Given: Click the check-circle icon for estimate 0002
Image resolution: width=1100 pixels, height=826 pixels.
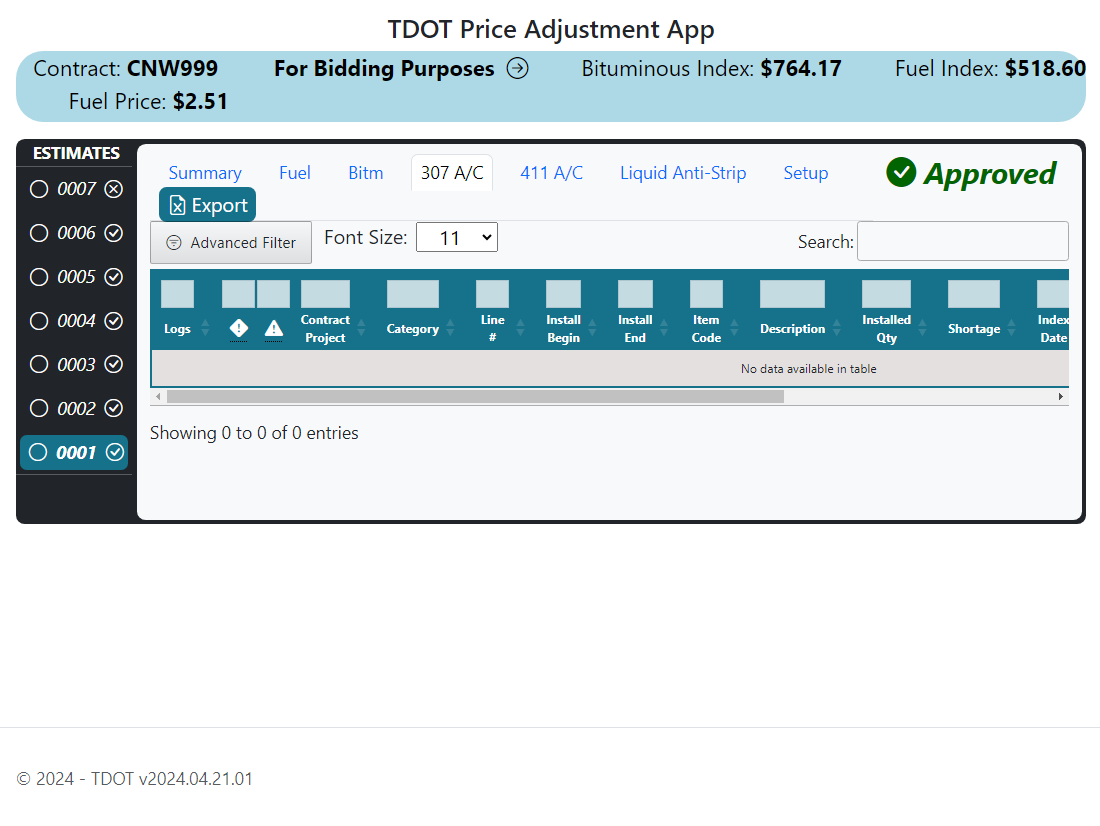Looking at the screenshot, I should (114, 408).
